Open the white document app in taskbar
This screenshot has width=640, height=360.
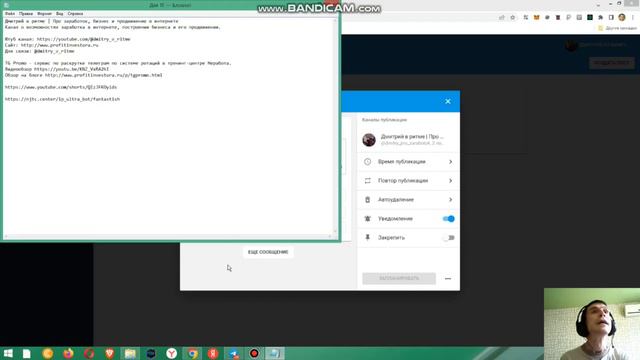point(27,353)
